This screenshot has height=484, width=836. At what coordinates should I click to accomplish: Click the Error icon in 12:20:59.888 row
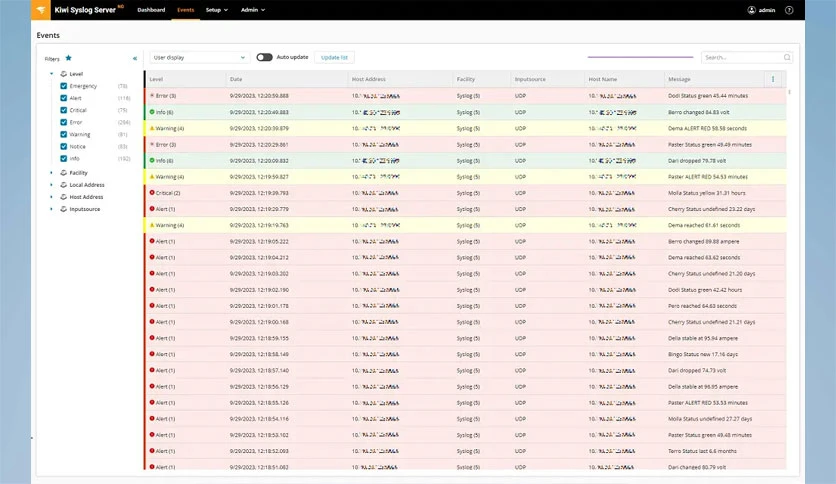tap(152, 95)
